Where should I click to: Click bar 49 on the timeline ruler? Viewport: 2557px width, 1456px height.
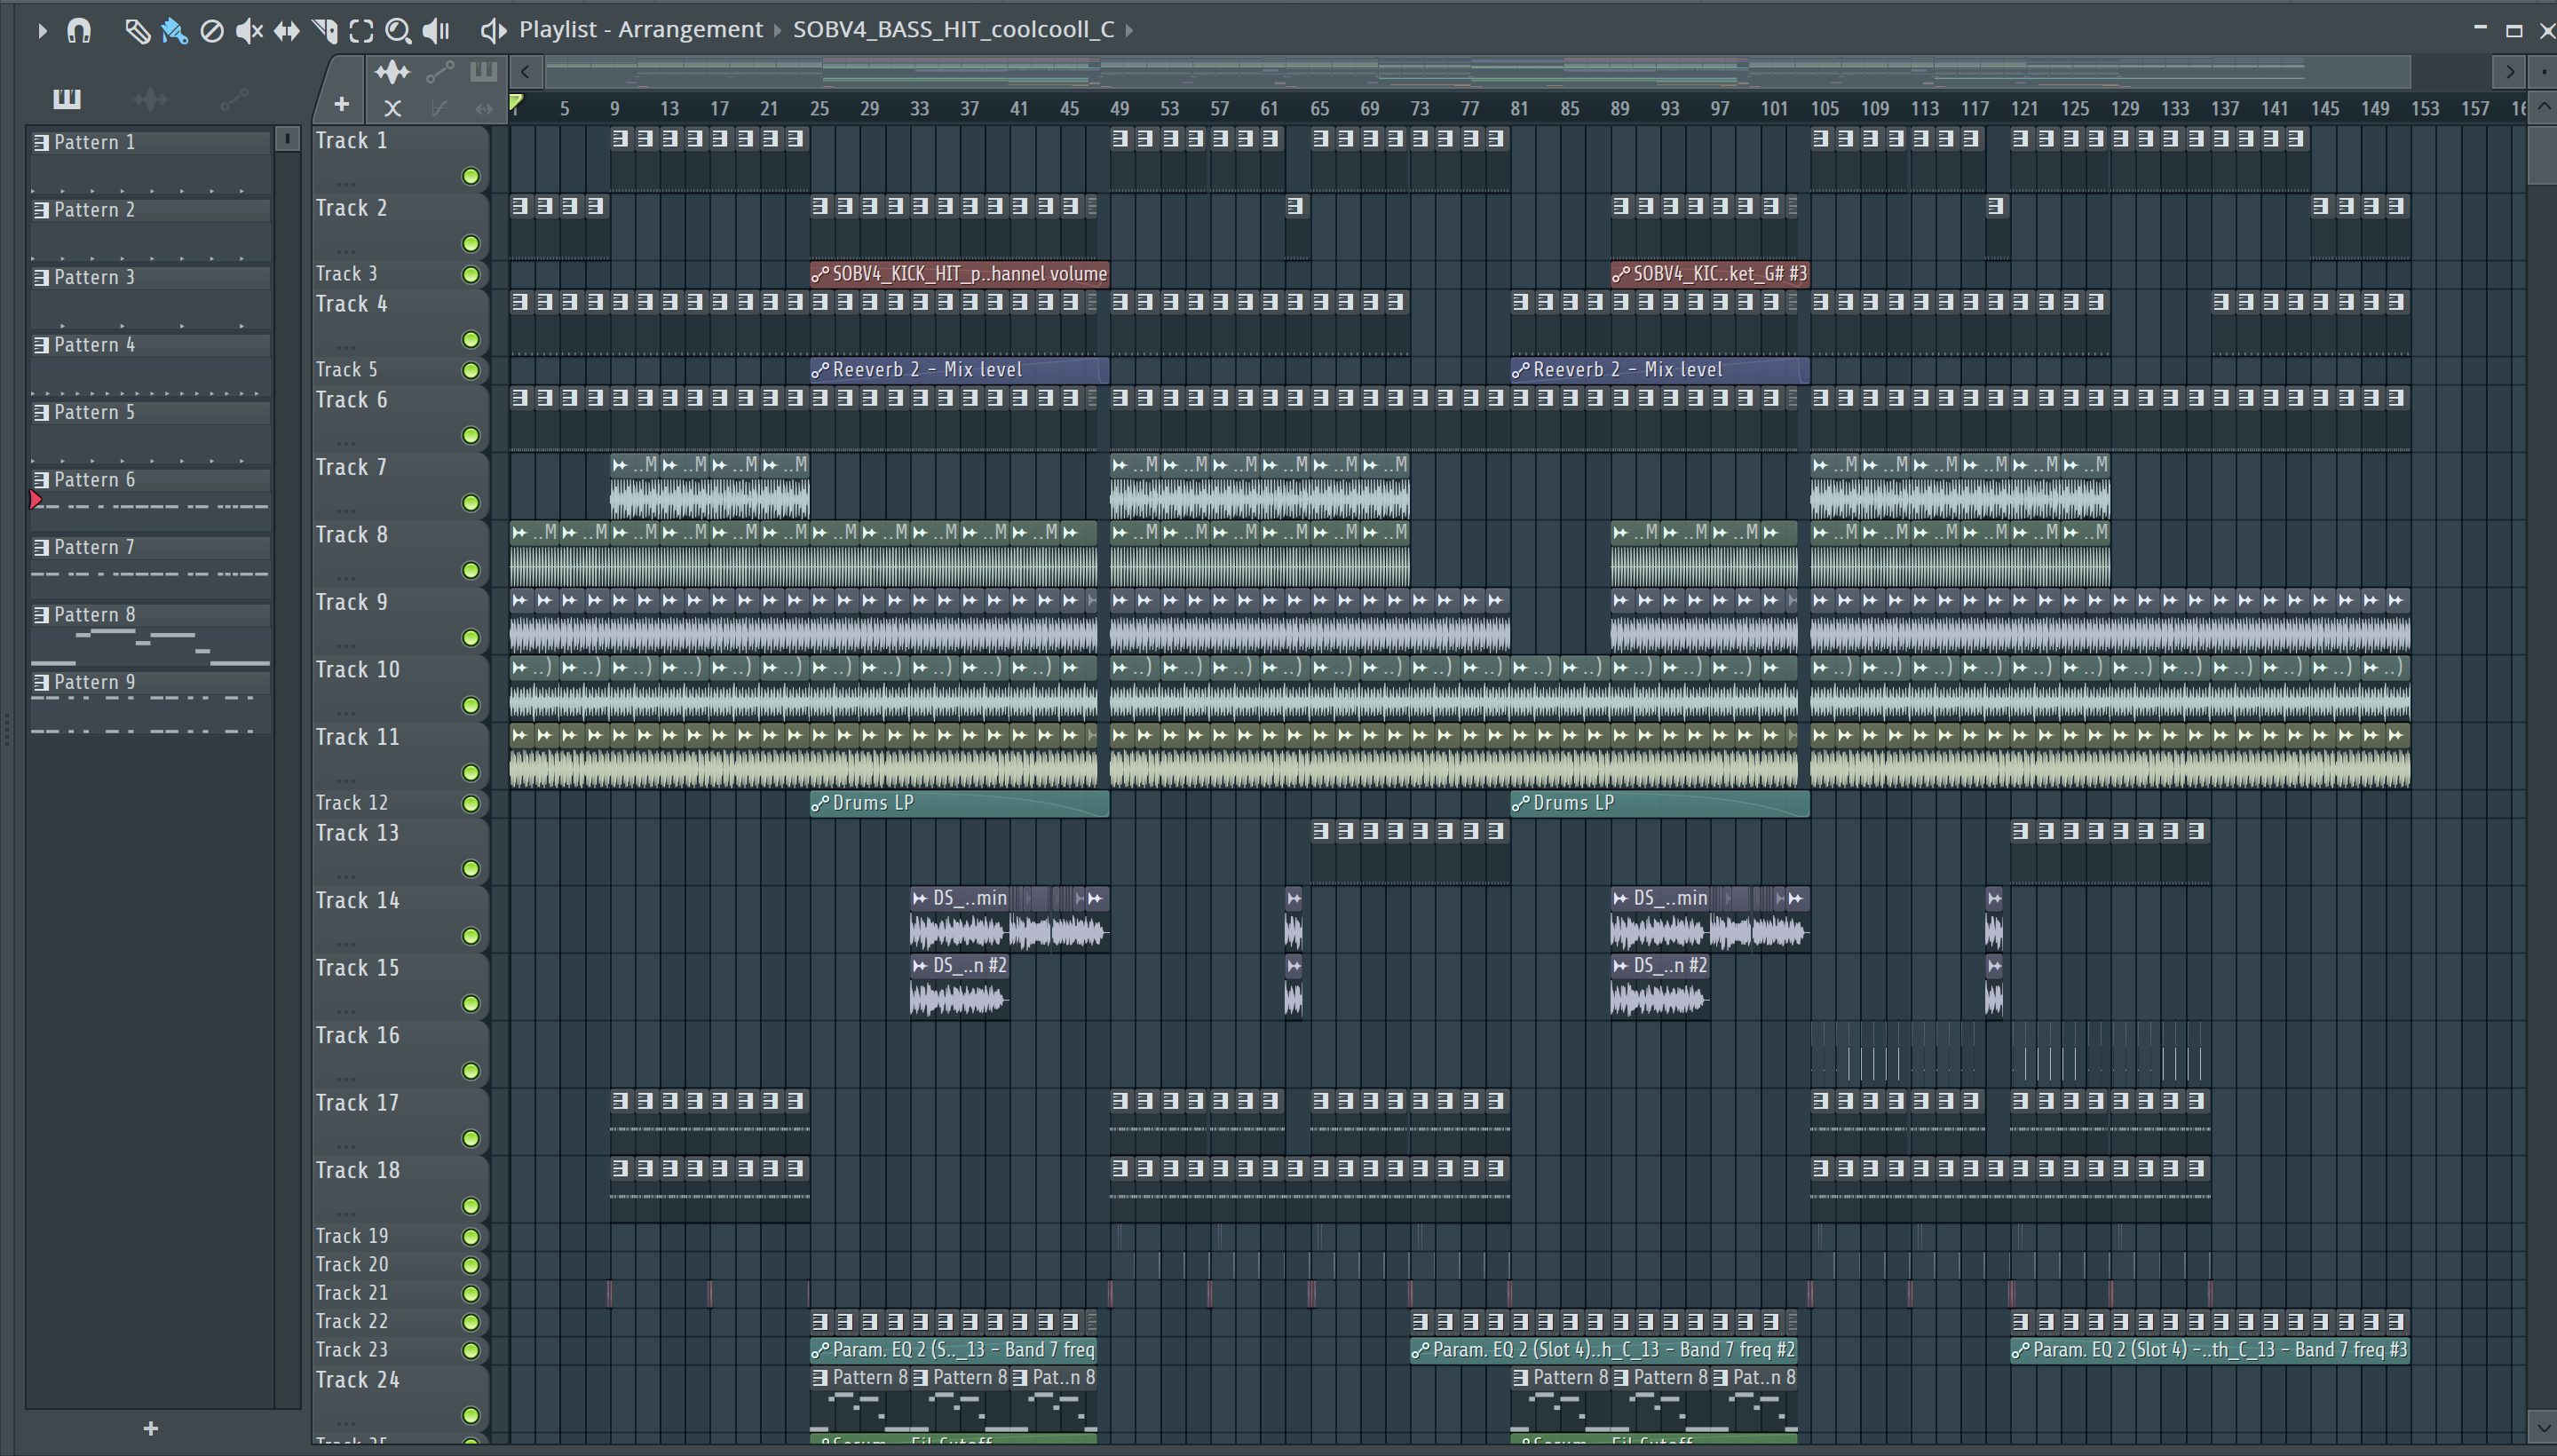point(1119,108)
